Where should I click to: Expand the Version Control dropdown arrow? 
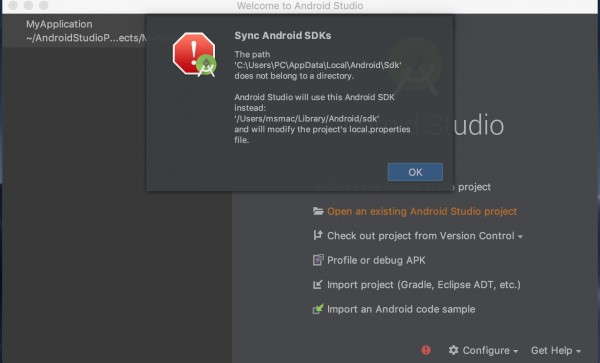click(x=520, y=237)
